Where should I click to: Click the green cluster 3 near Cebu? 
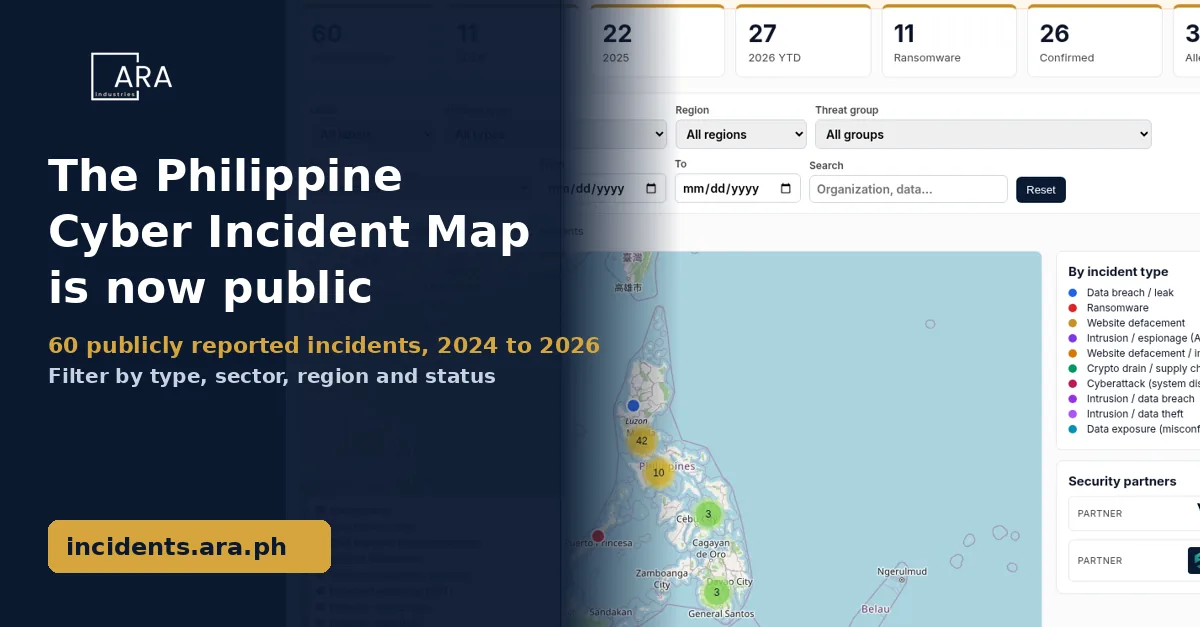[708, 515]
